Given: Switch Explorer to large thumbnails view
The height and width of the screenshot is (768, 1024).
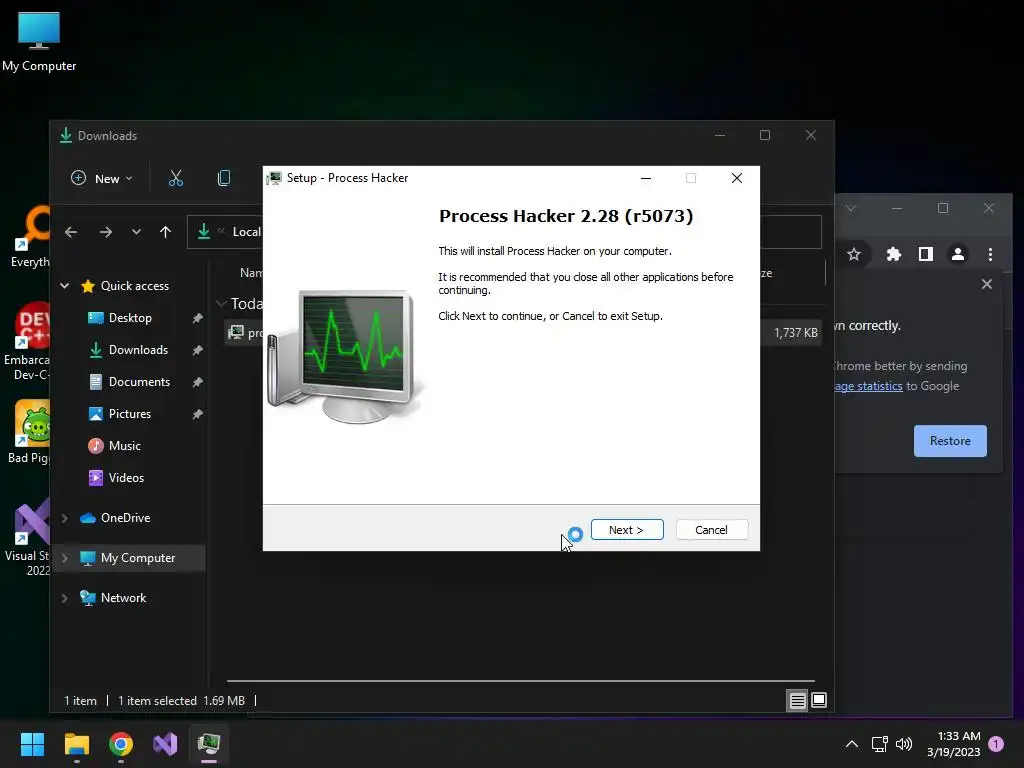Looking at the screenshot, I should tap(819, 701).
